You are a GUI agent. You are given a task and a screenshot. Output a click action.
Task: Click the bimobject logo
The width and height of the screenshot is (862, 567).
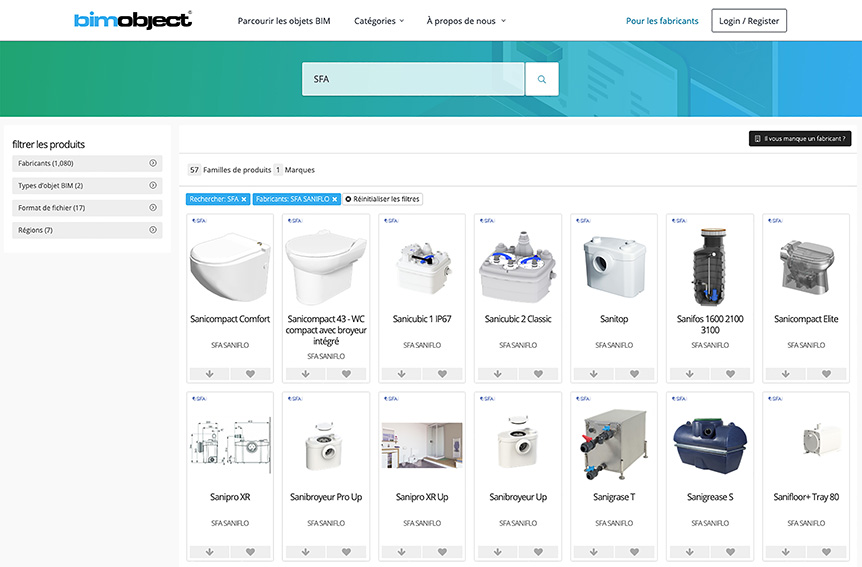click(x=132, y=20)
